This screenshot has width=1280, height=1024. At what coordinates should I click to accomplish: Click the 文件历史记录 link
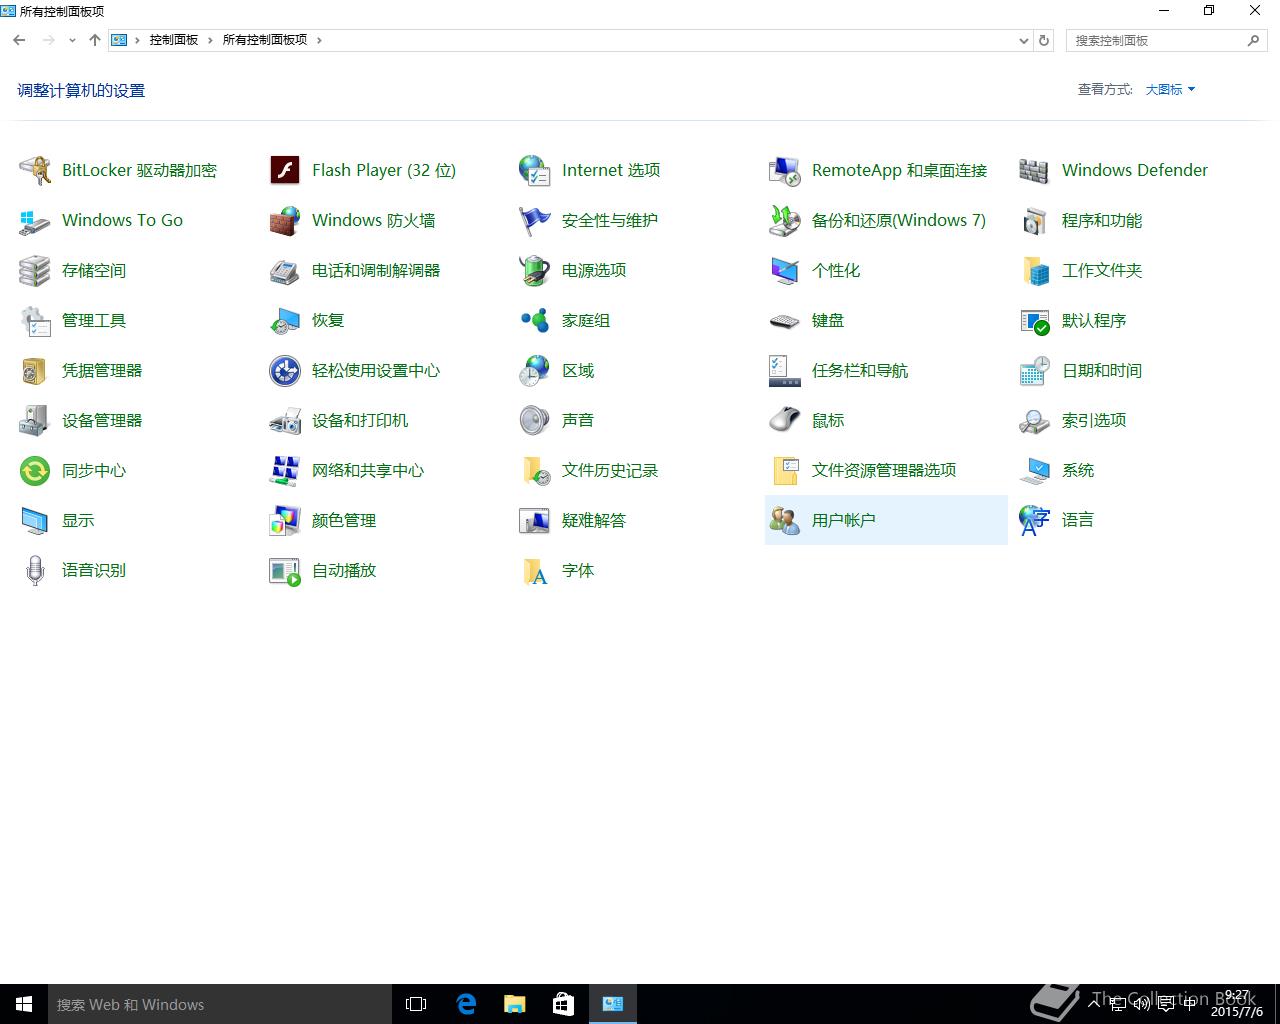610,470
